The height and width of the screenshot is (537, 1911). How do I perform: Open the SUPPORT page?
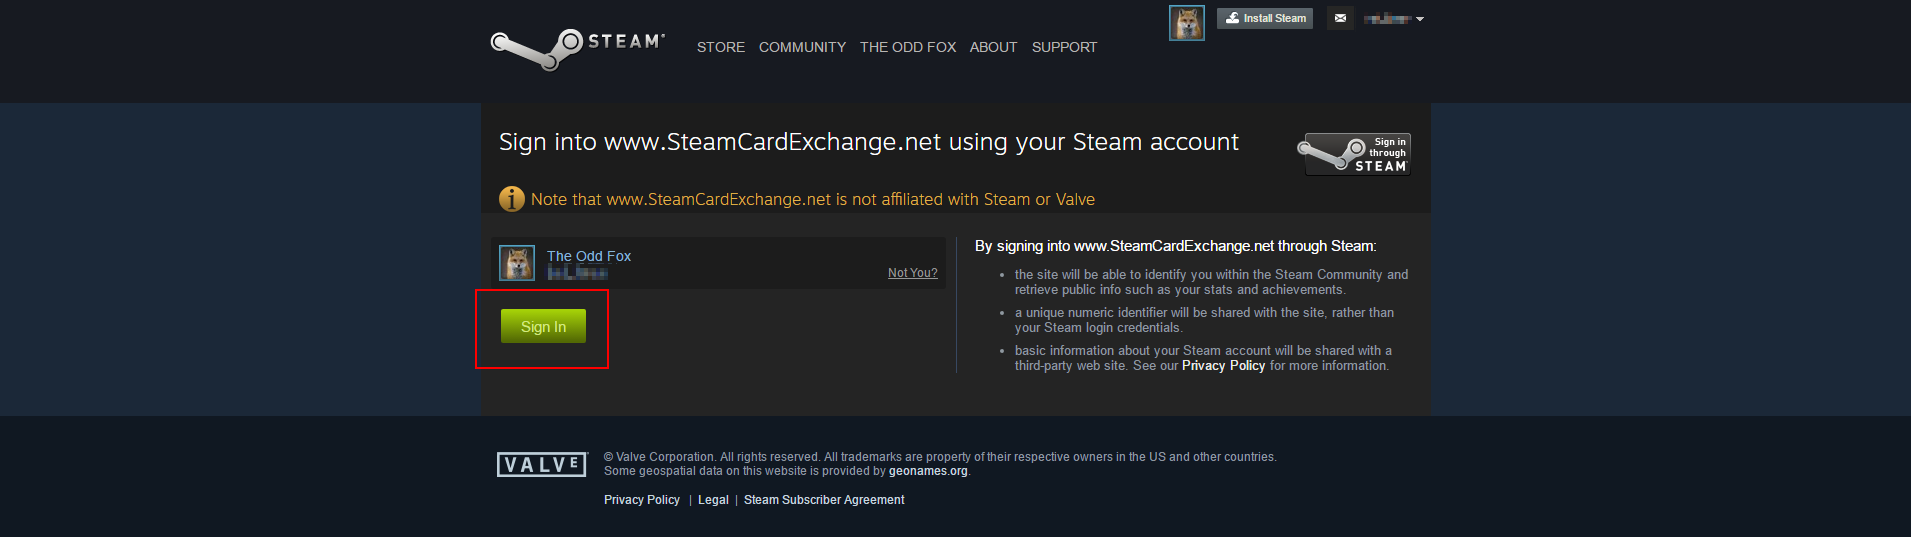[1064, 47]
